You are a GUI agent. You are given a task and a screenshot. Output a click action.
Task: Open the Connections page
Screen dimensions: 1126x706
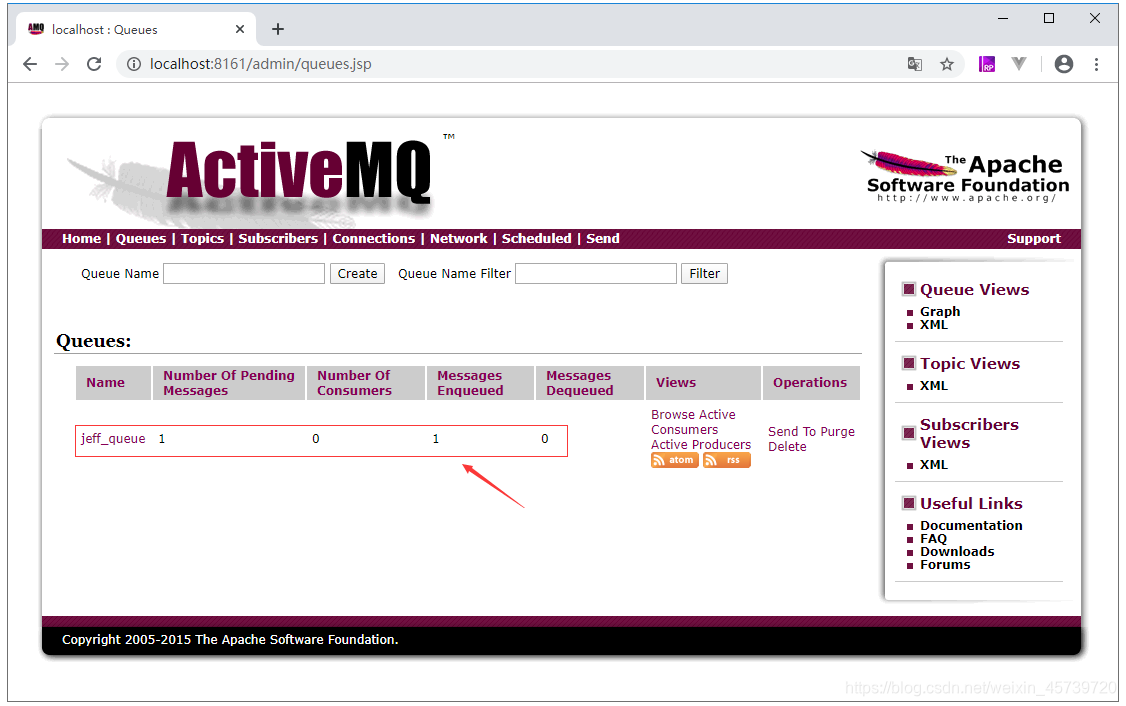click(x=373, y=238)
